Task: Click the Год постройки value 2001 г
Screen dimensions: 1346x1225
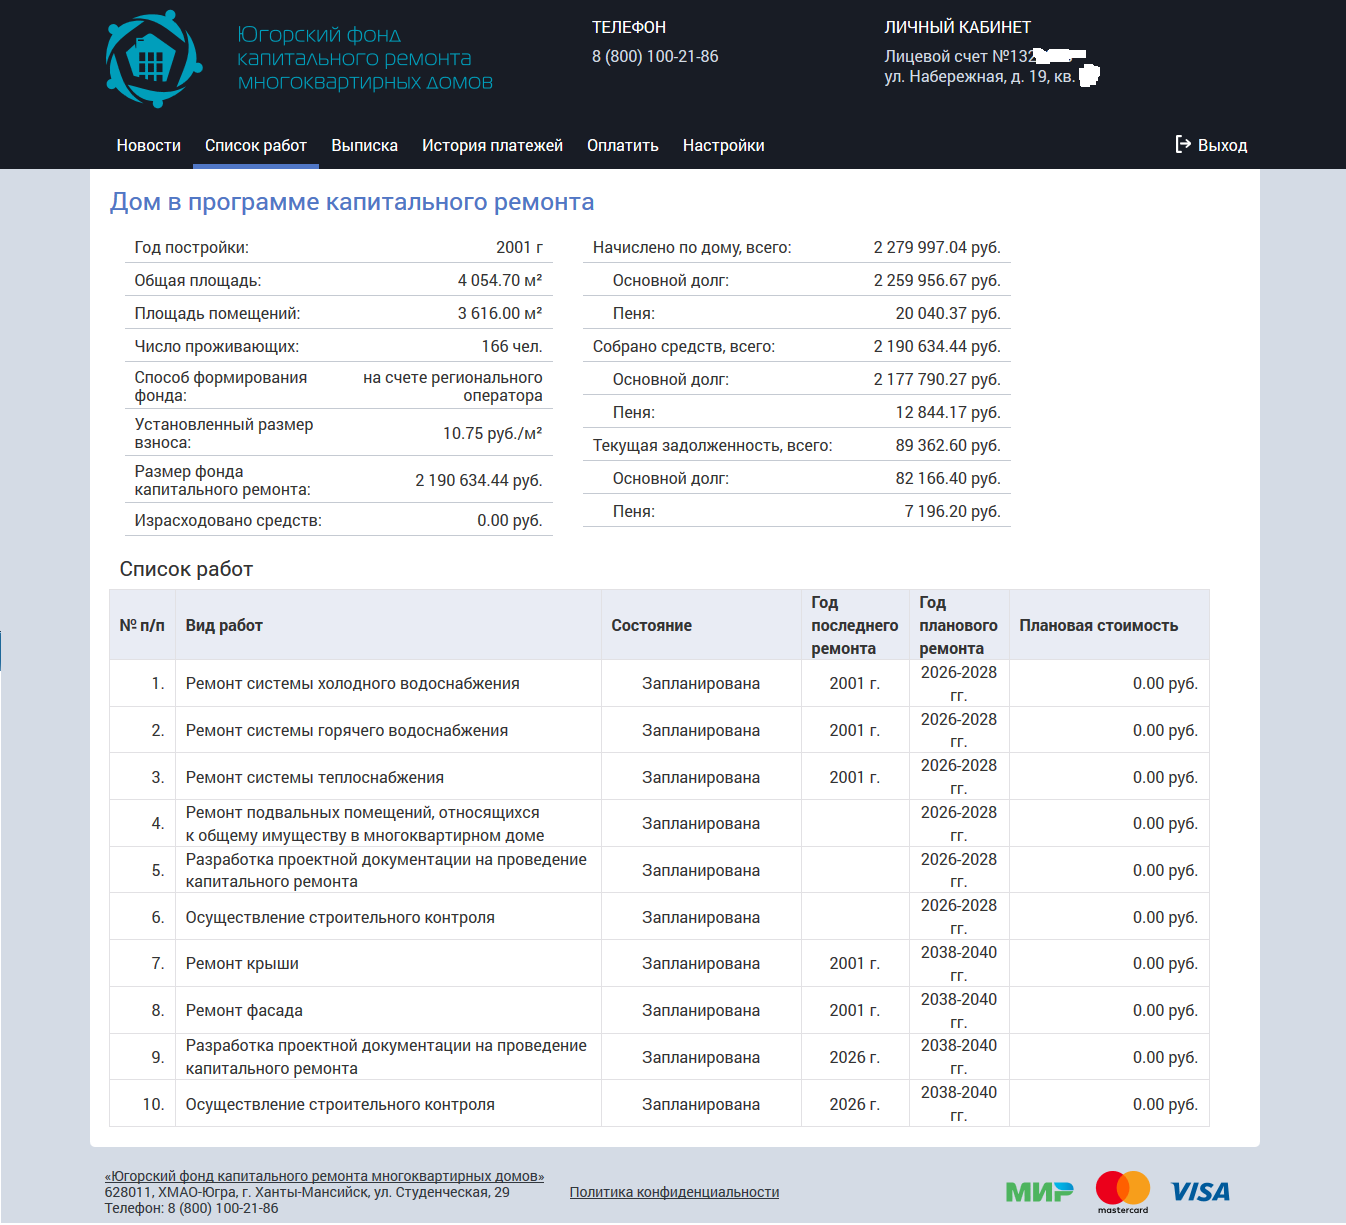Action: tap(519, 248)
